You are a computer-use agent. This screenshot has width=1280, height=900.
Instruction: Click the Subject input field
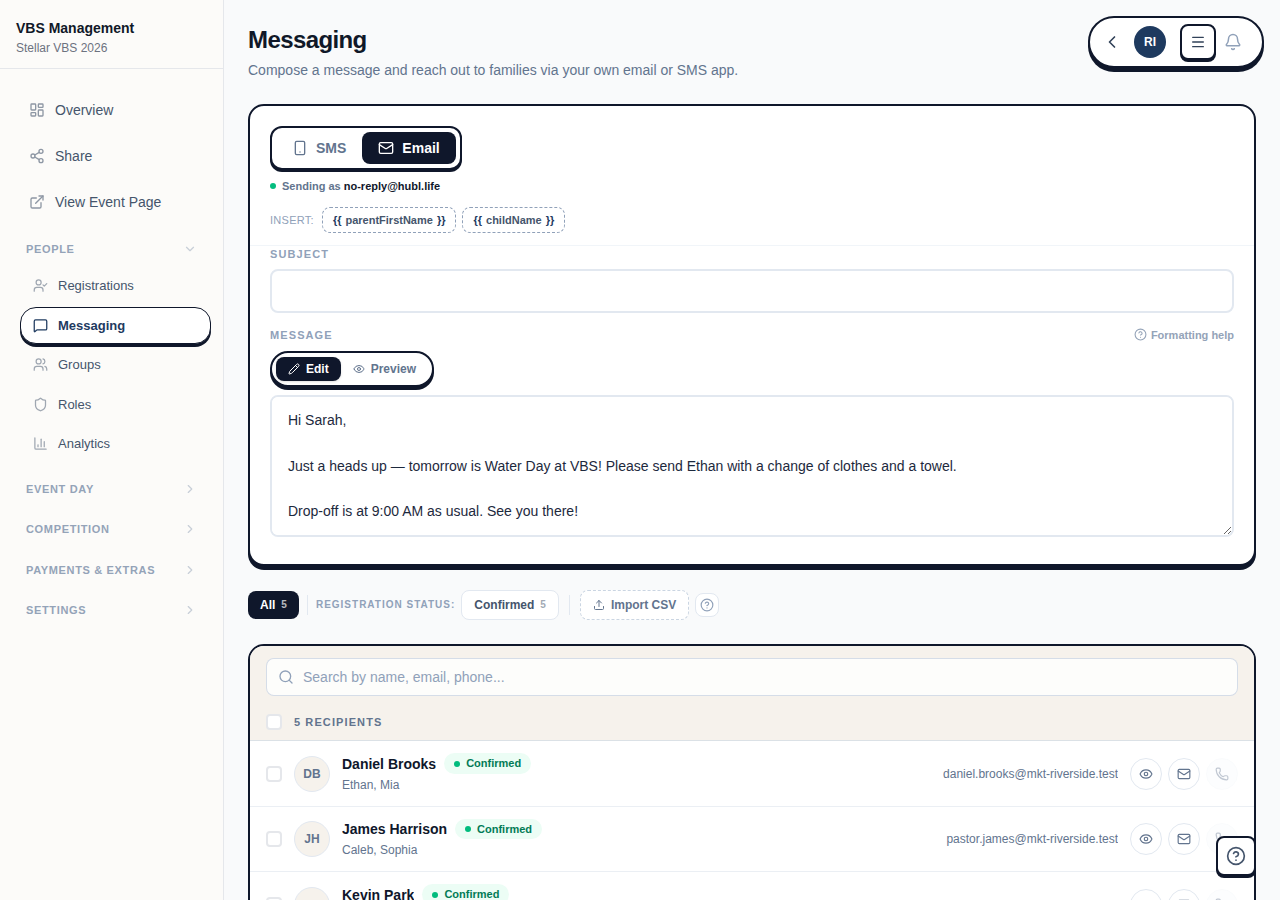(751, 290)
